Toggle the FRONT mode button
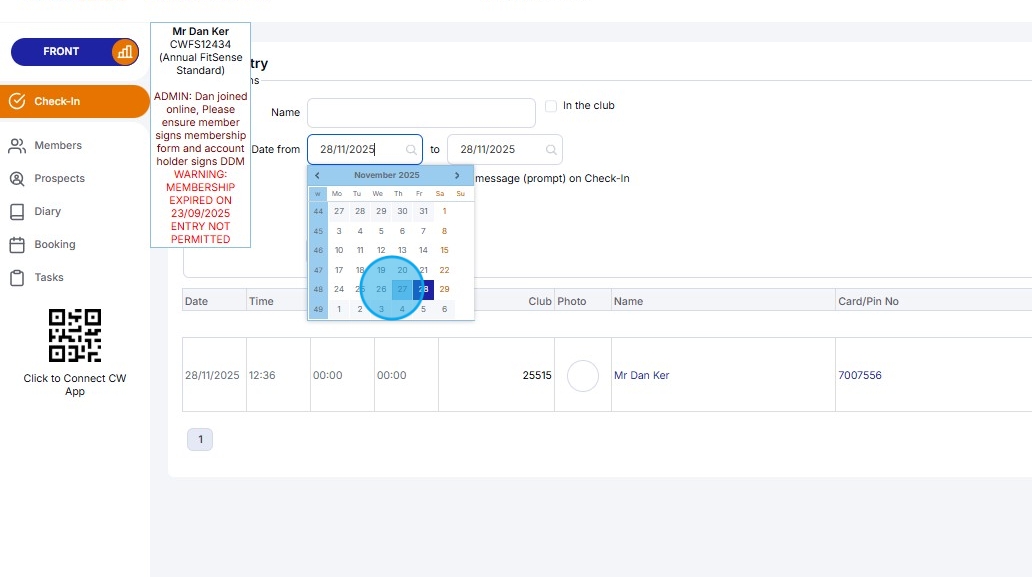 click(74, 52)
